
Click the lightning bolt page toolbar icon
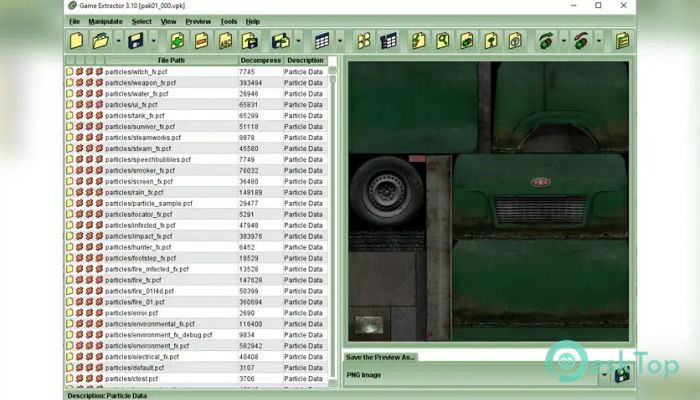click(x=419, y=41)
